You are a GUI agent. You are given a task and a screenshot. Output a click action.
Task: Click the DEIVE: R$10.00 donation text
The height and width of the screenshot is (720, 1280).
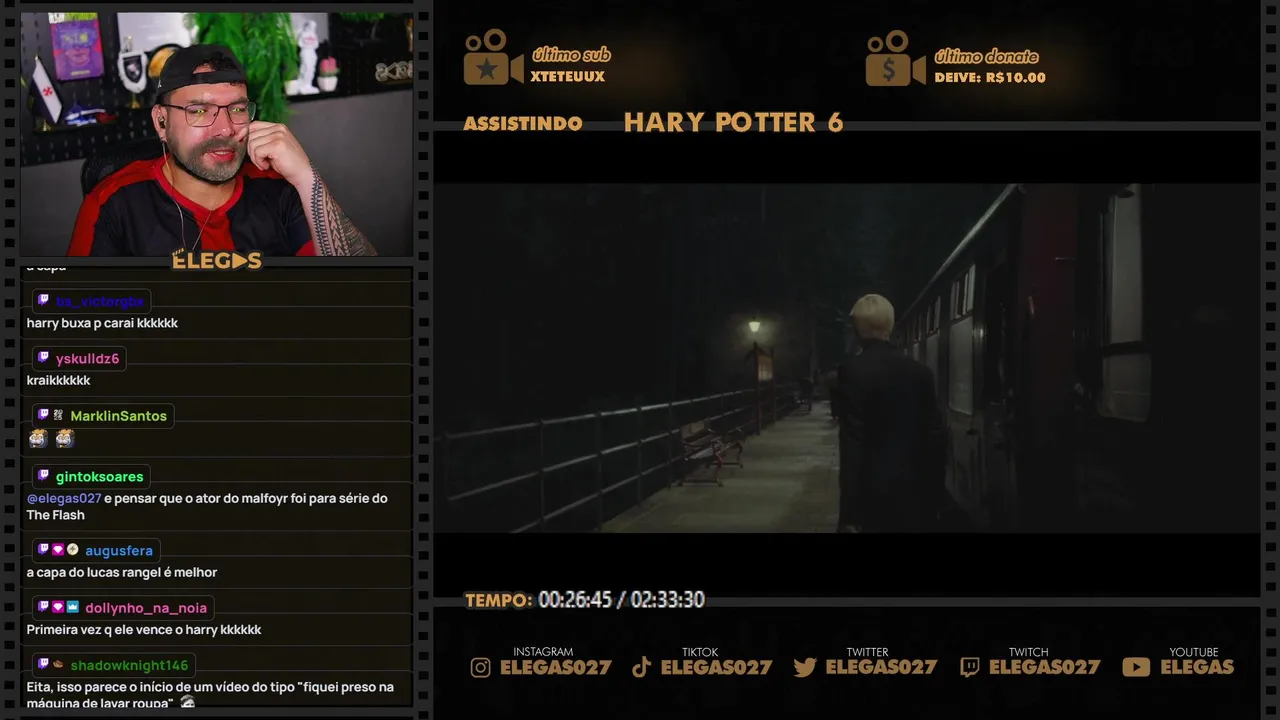pos(990,78)
